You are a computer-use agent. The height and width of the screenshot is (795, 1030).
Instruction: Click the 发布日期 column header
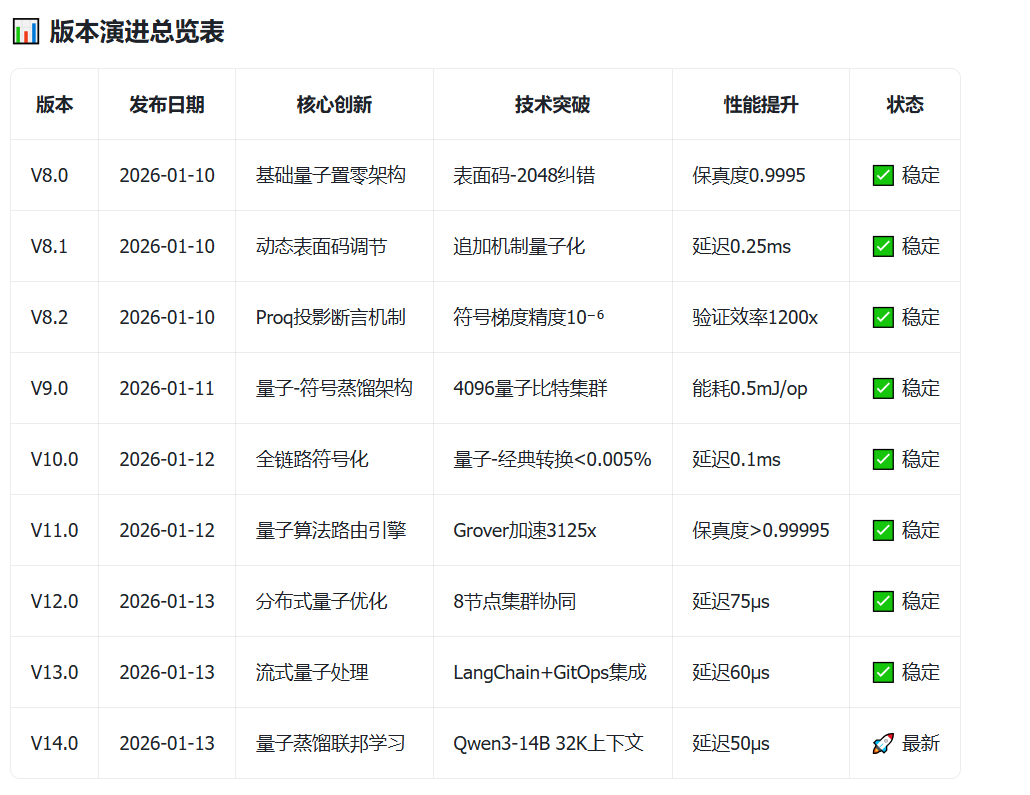(x=167, y=104)
